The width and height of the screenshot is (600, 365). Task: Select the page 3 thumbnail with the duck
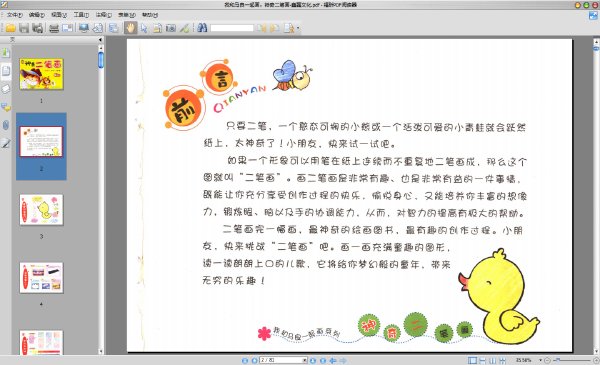(x=41, y=210)
